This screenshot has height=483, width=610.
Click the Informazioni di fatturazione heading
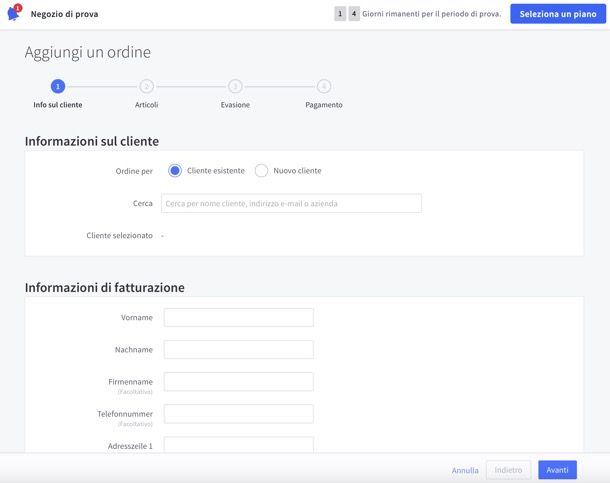tap(105, 287)
